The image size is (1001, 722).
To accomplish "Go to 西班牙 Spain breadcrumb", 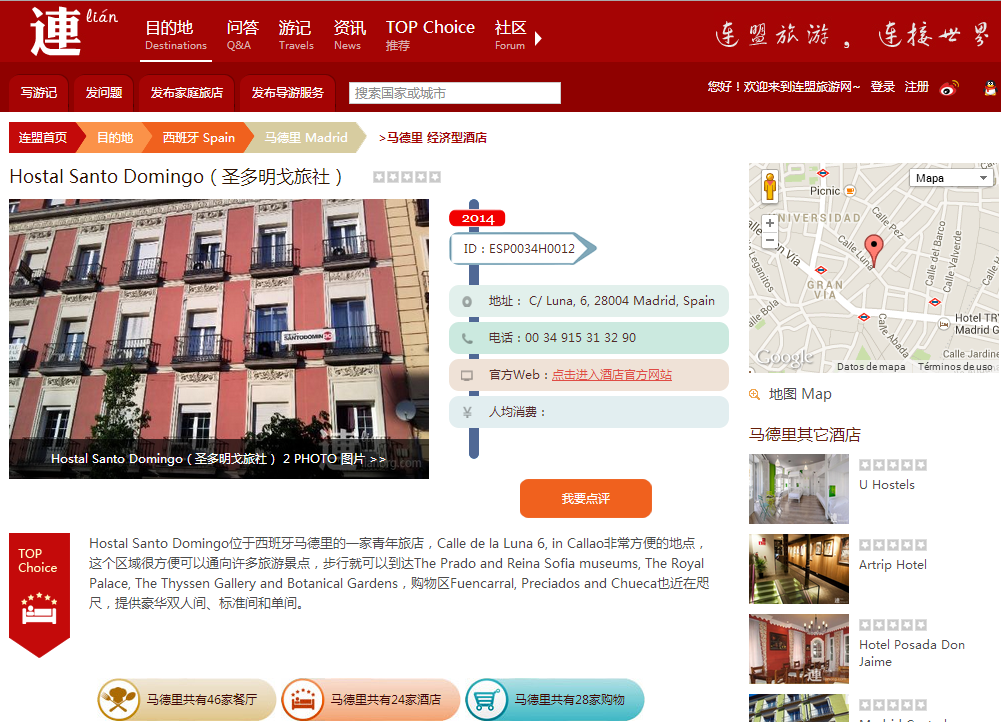I will (x=199, y=137).
